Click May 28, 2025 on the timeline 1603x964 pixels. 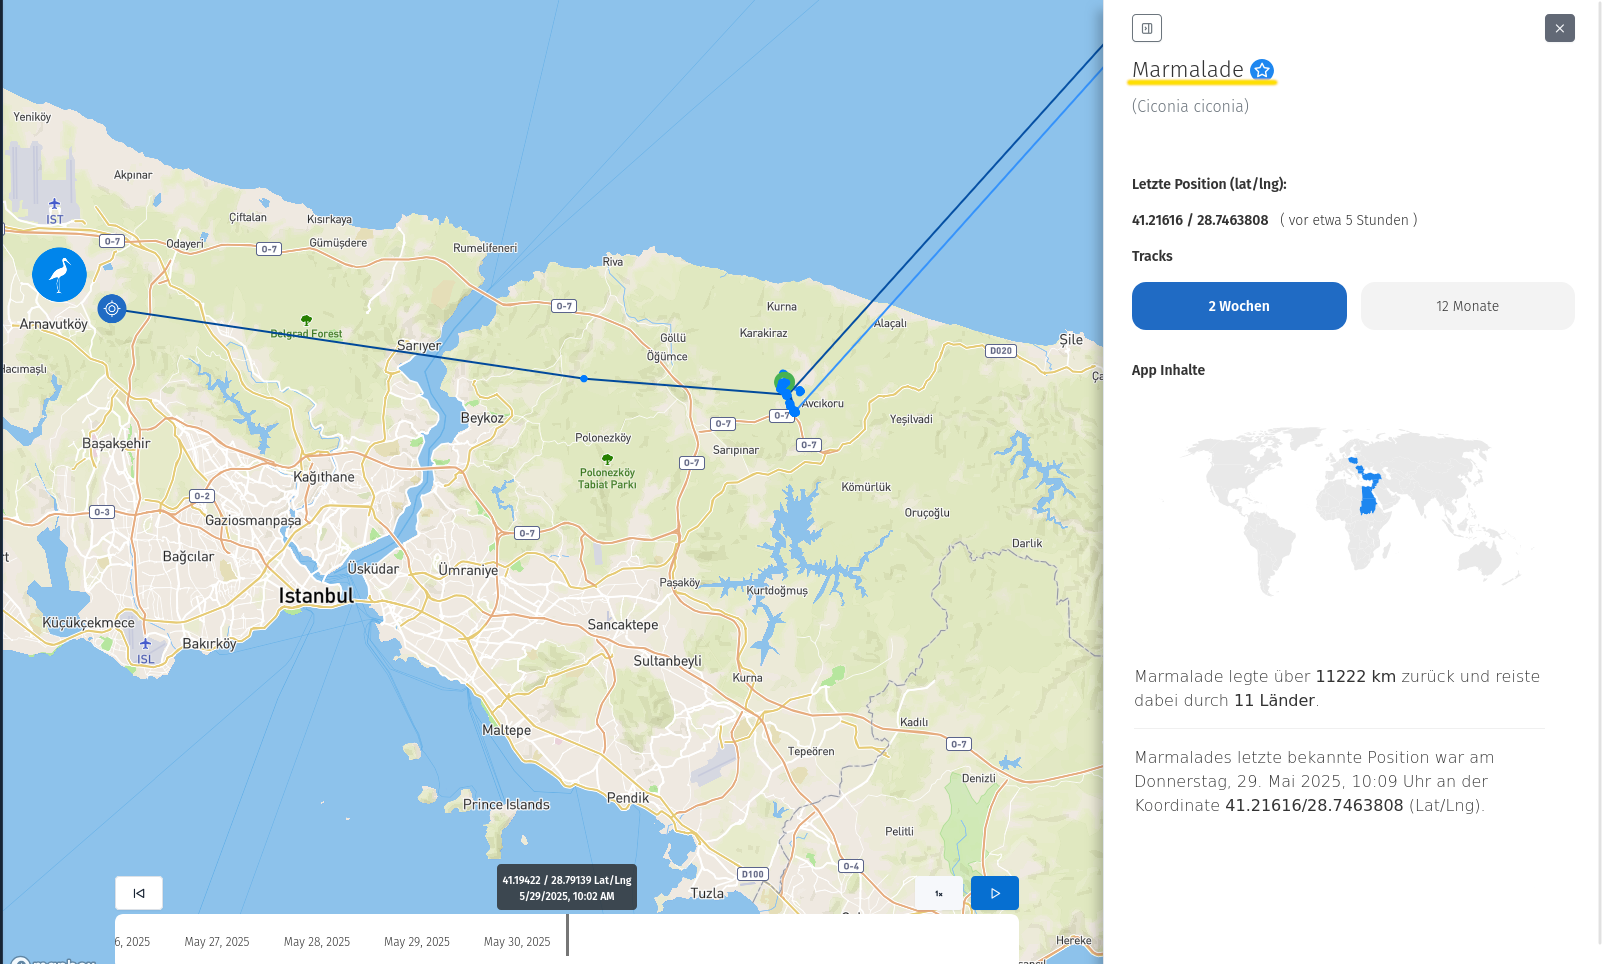(x=317, y=942)
